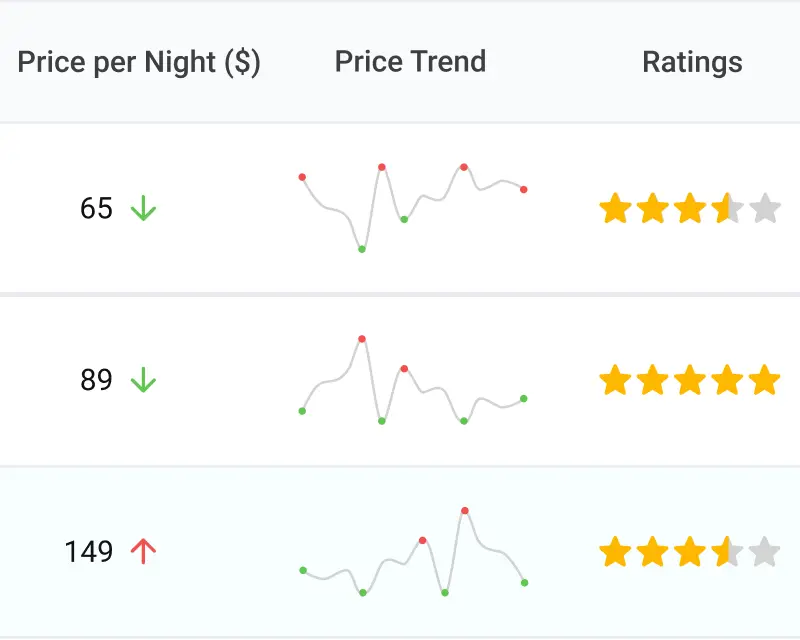The image size is (800, 640).
Task: Open the price trend sparkline in the 65 row
Action: [x=412, y=207]
